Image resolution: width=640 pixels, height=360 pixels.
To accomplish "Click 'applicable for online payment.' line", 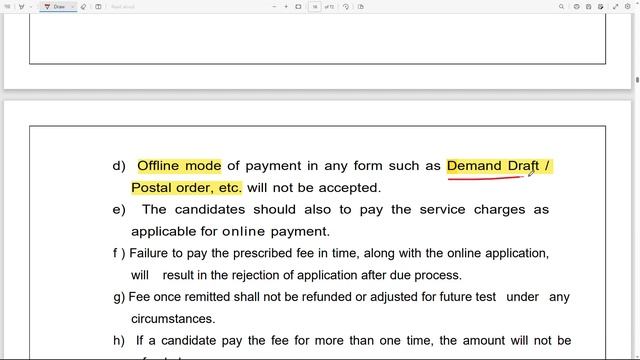I will click(230, 231).
